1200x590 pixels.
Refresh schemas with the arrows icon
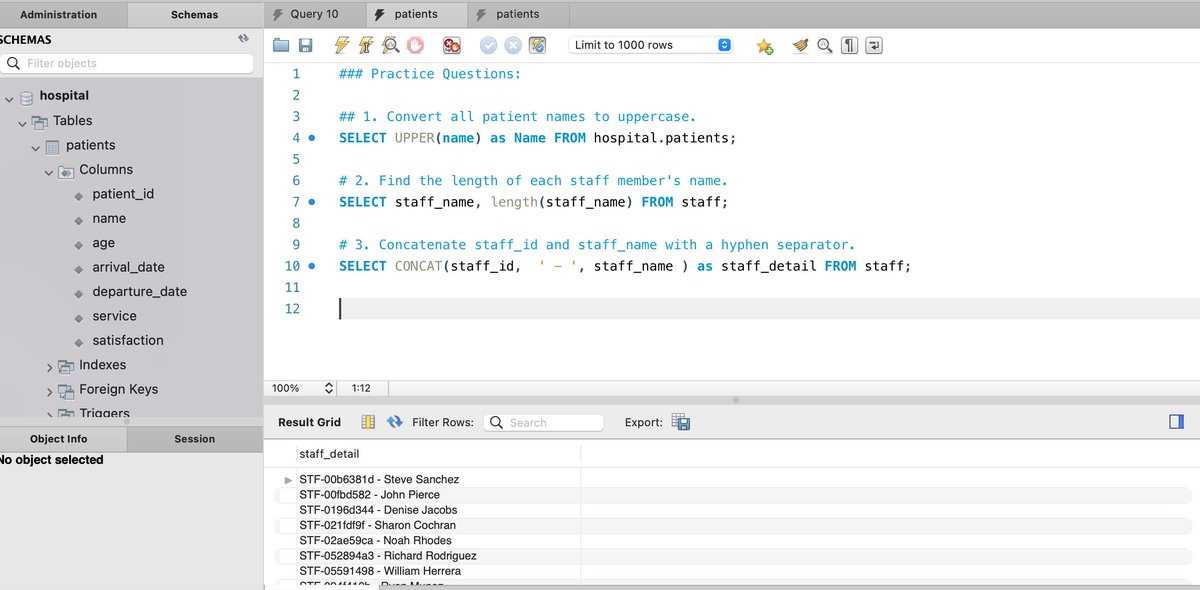(242, 39)
